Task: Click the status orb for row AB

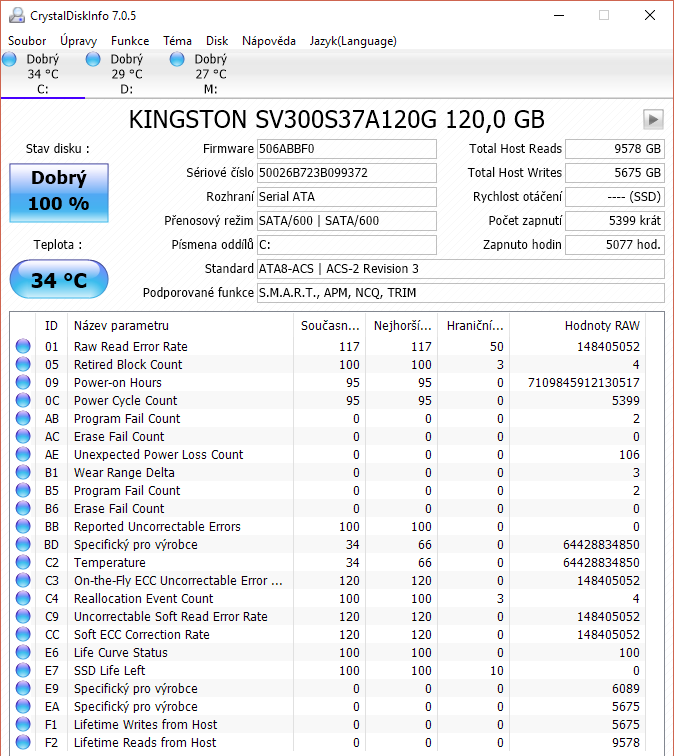Action: point(23,418)
